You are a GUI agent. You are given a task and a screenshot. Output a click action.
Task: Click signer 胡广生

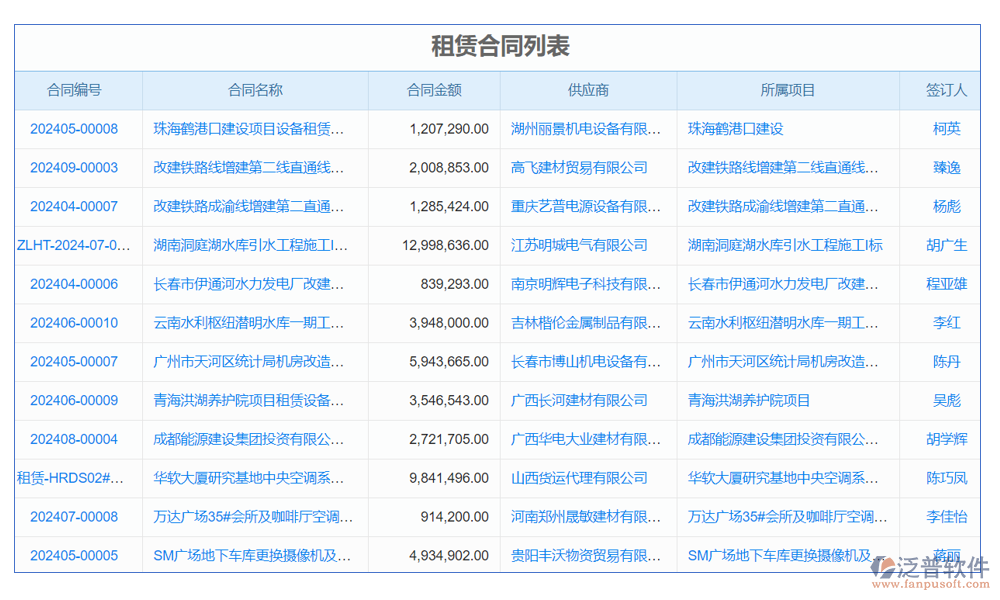click(946, 245)
